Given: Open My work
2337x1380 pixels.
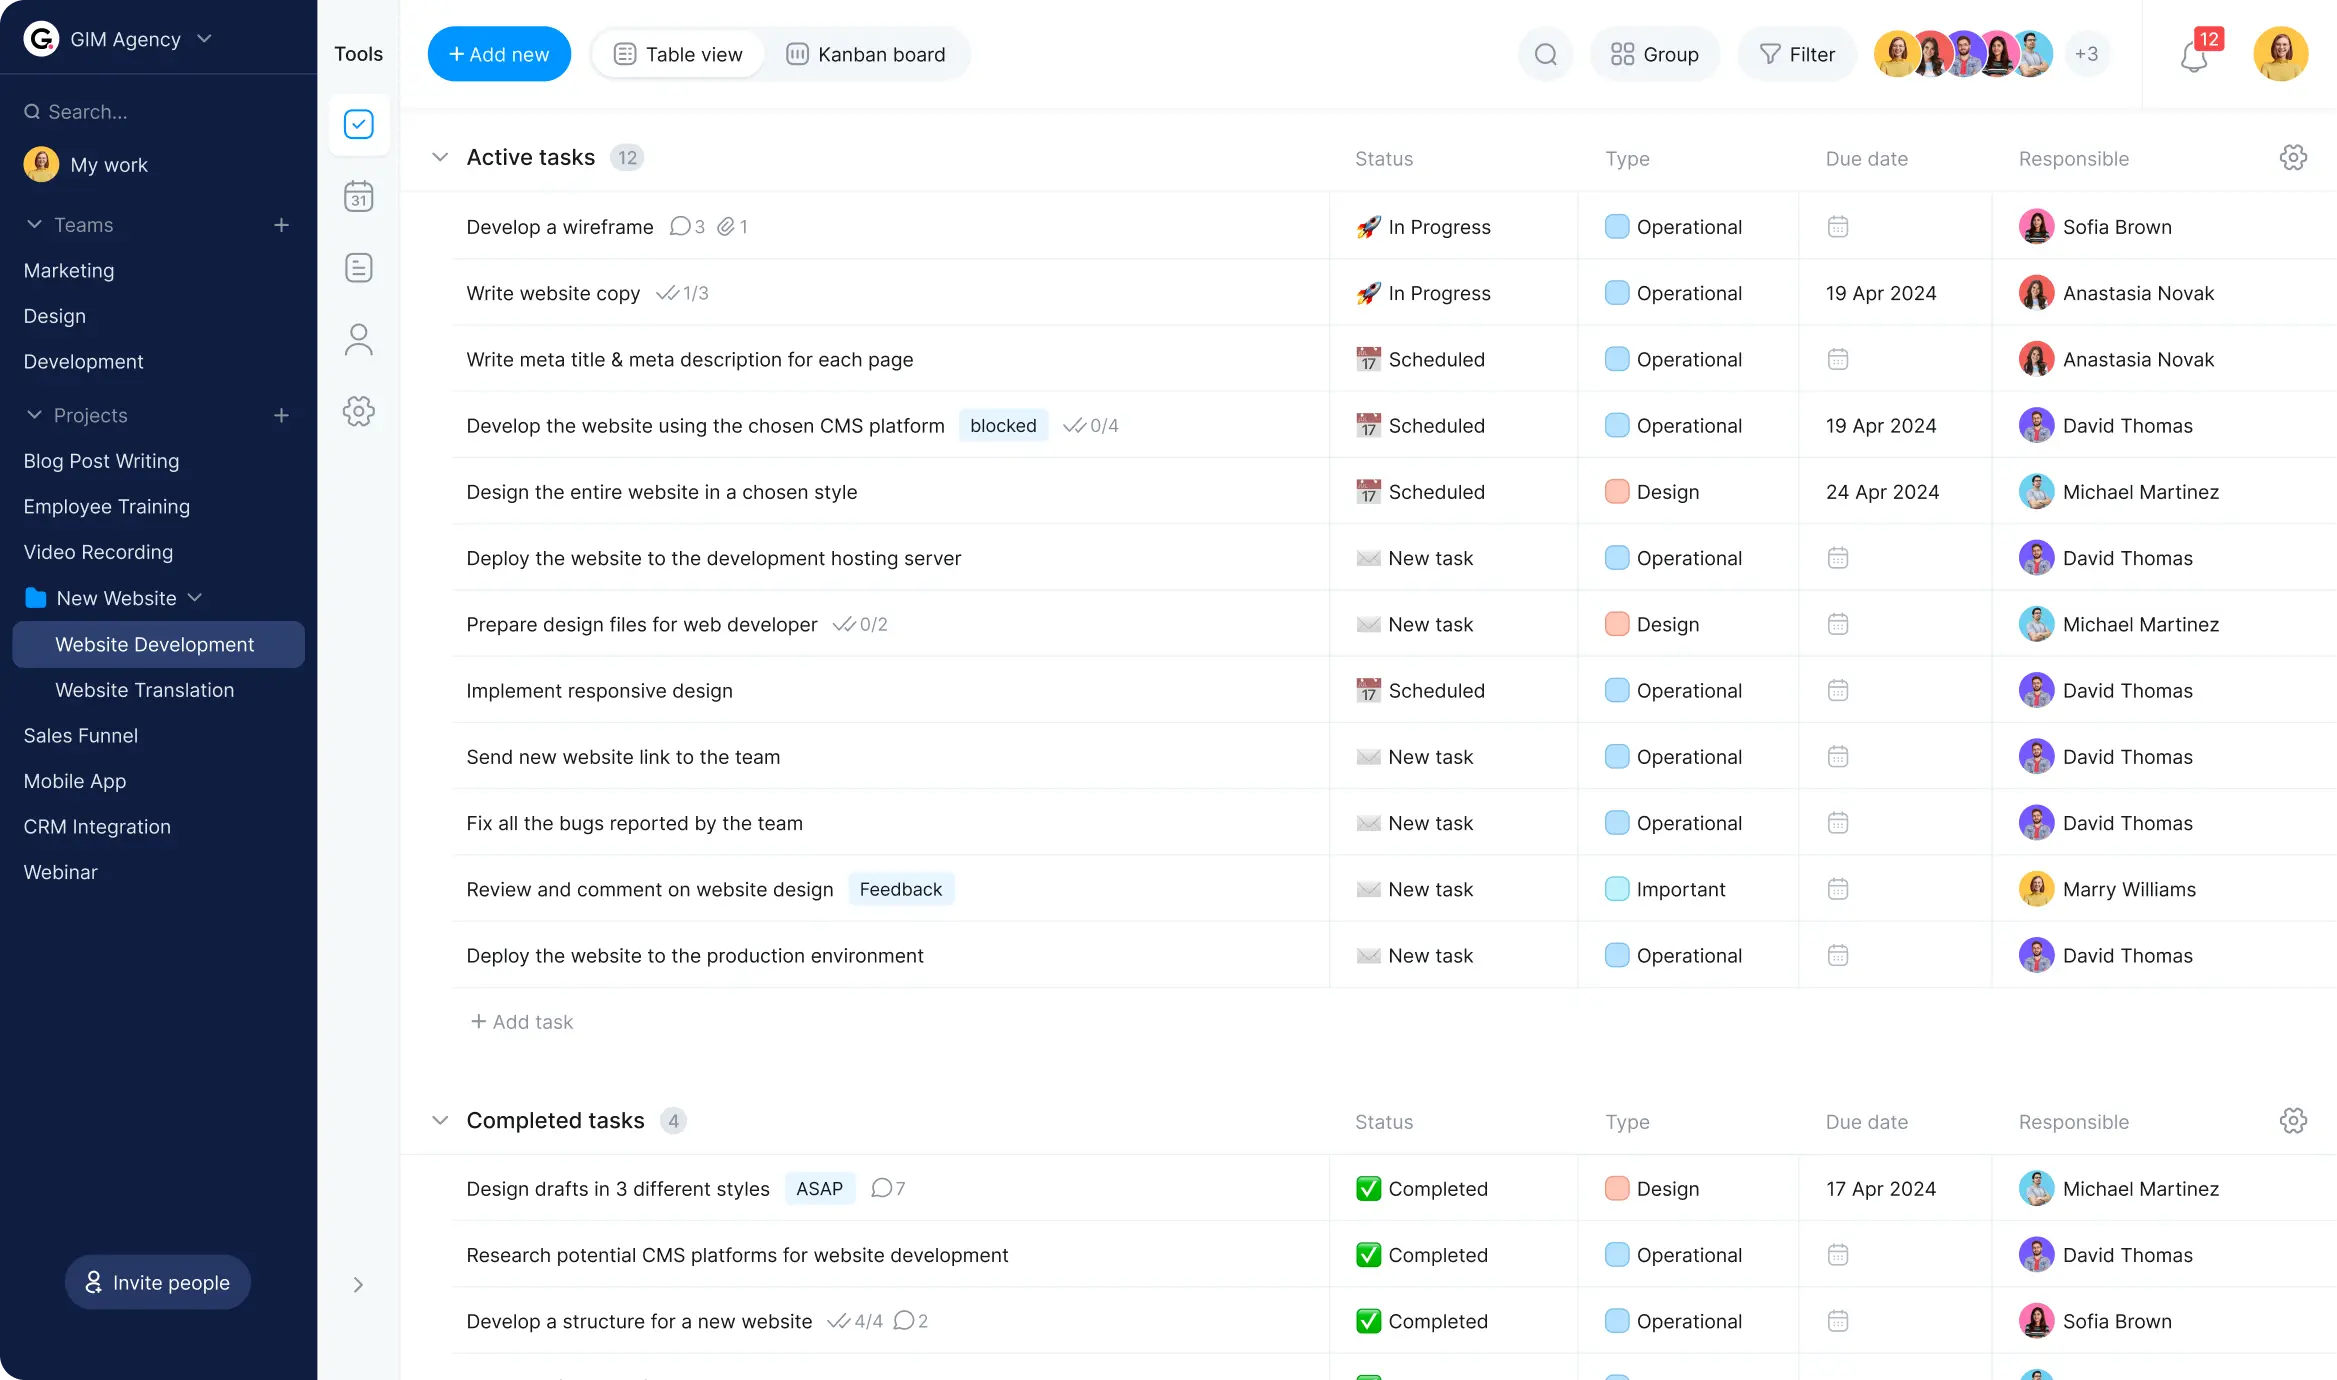Looking at the screenshot, I should pyautogui.click(x=86, y=165).
